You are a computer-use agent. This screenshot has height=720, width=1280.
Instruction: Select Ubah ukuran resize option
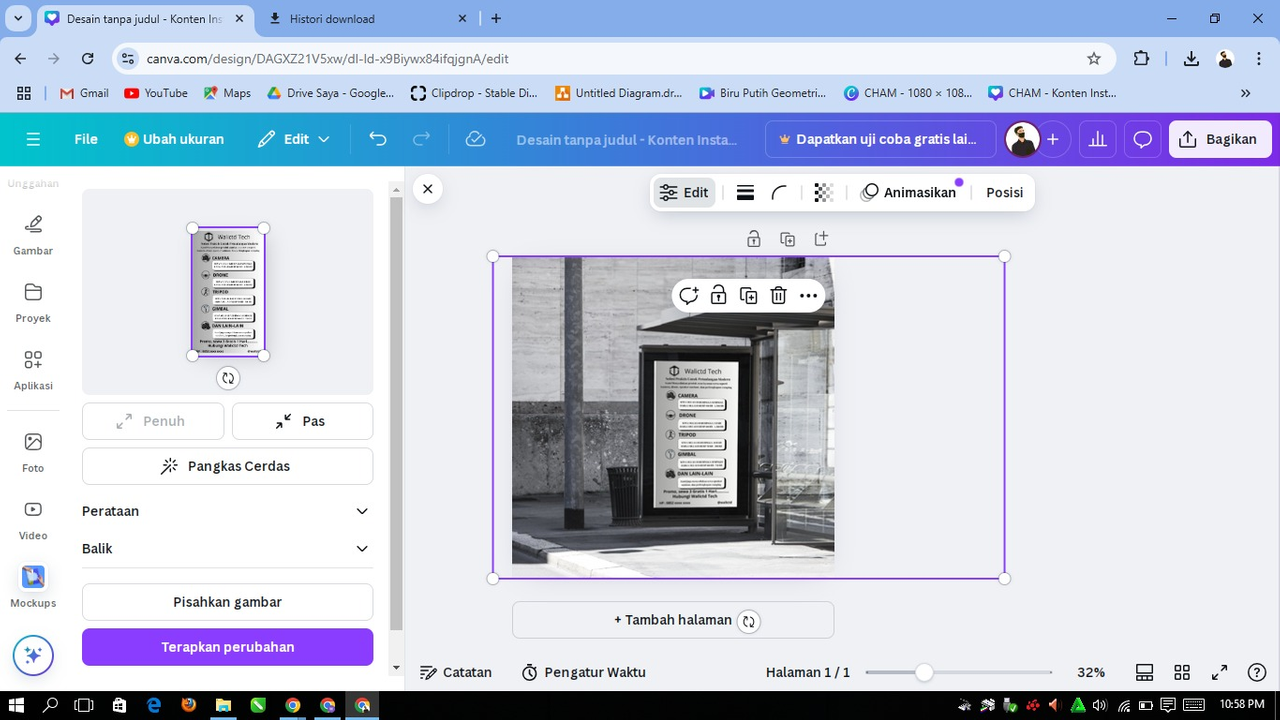pyautogui.click(x=174, y=139)
